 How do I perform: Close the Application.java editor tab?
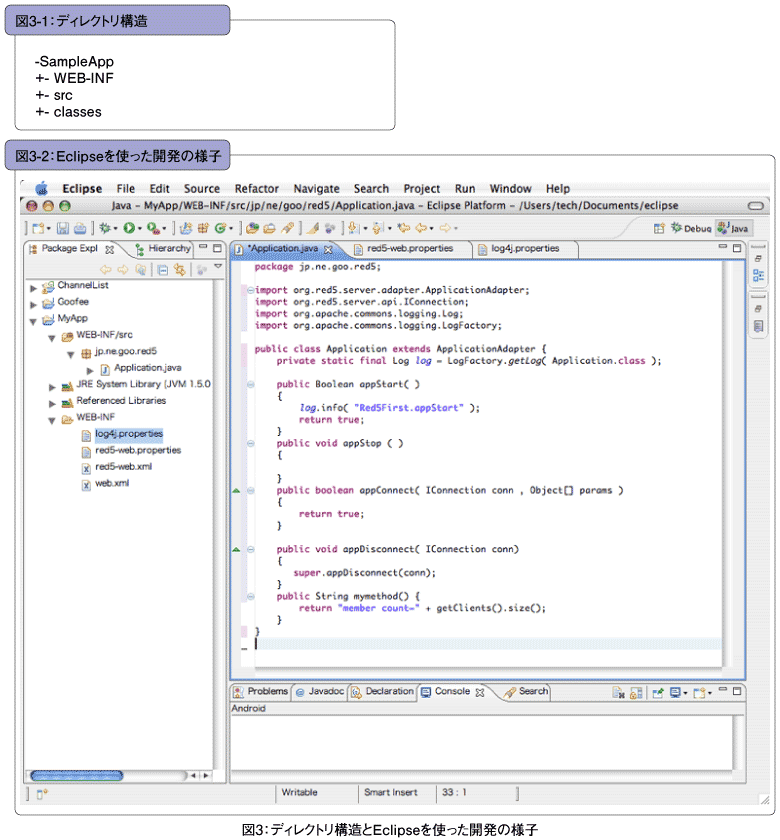(x=328, y=250)
